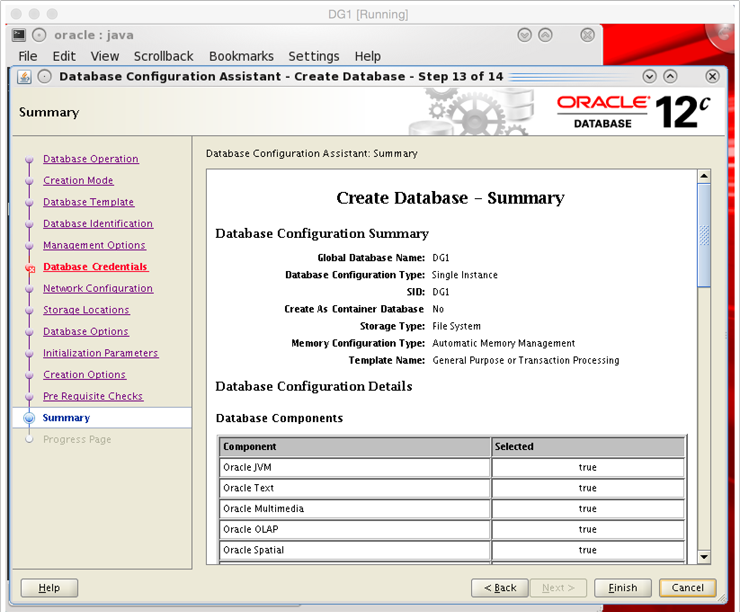This screenshot has height=612, width=740.
Task: Click the Java icon in the DBCA title bar
Action: 25,76
